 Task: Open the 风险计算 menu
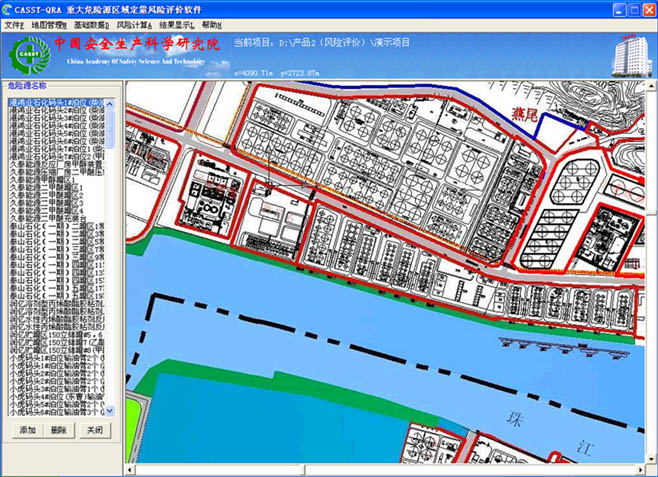[134, 24]
